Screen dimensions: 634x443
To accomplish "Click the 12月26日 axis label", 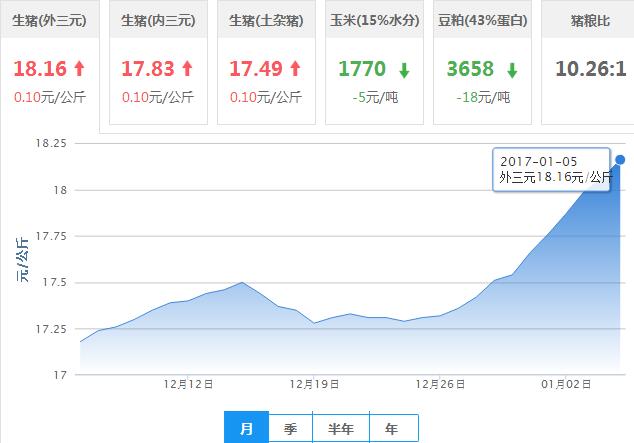I will coord(440,384).
